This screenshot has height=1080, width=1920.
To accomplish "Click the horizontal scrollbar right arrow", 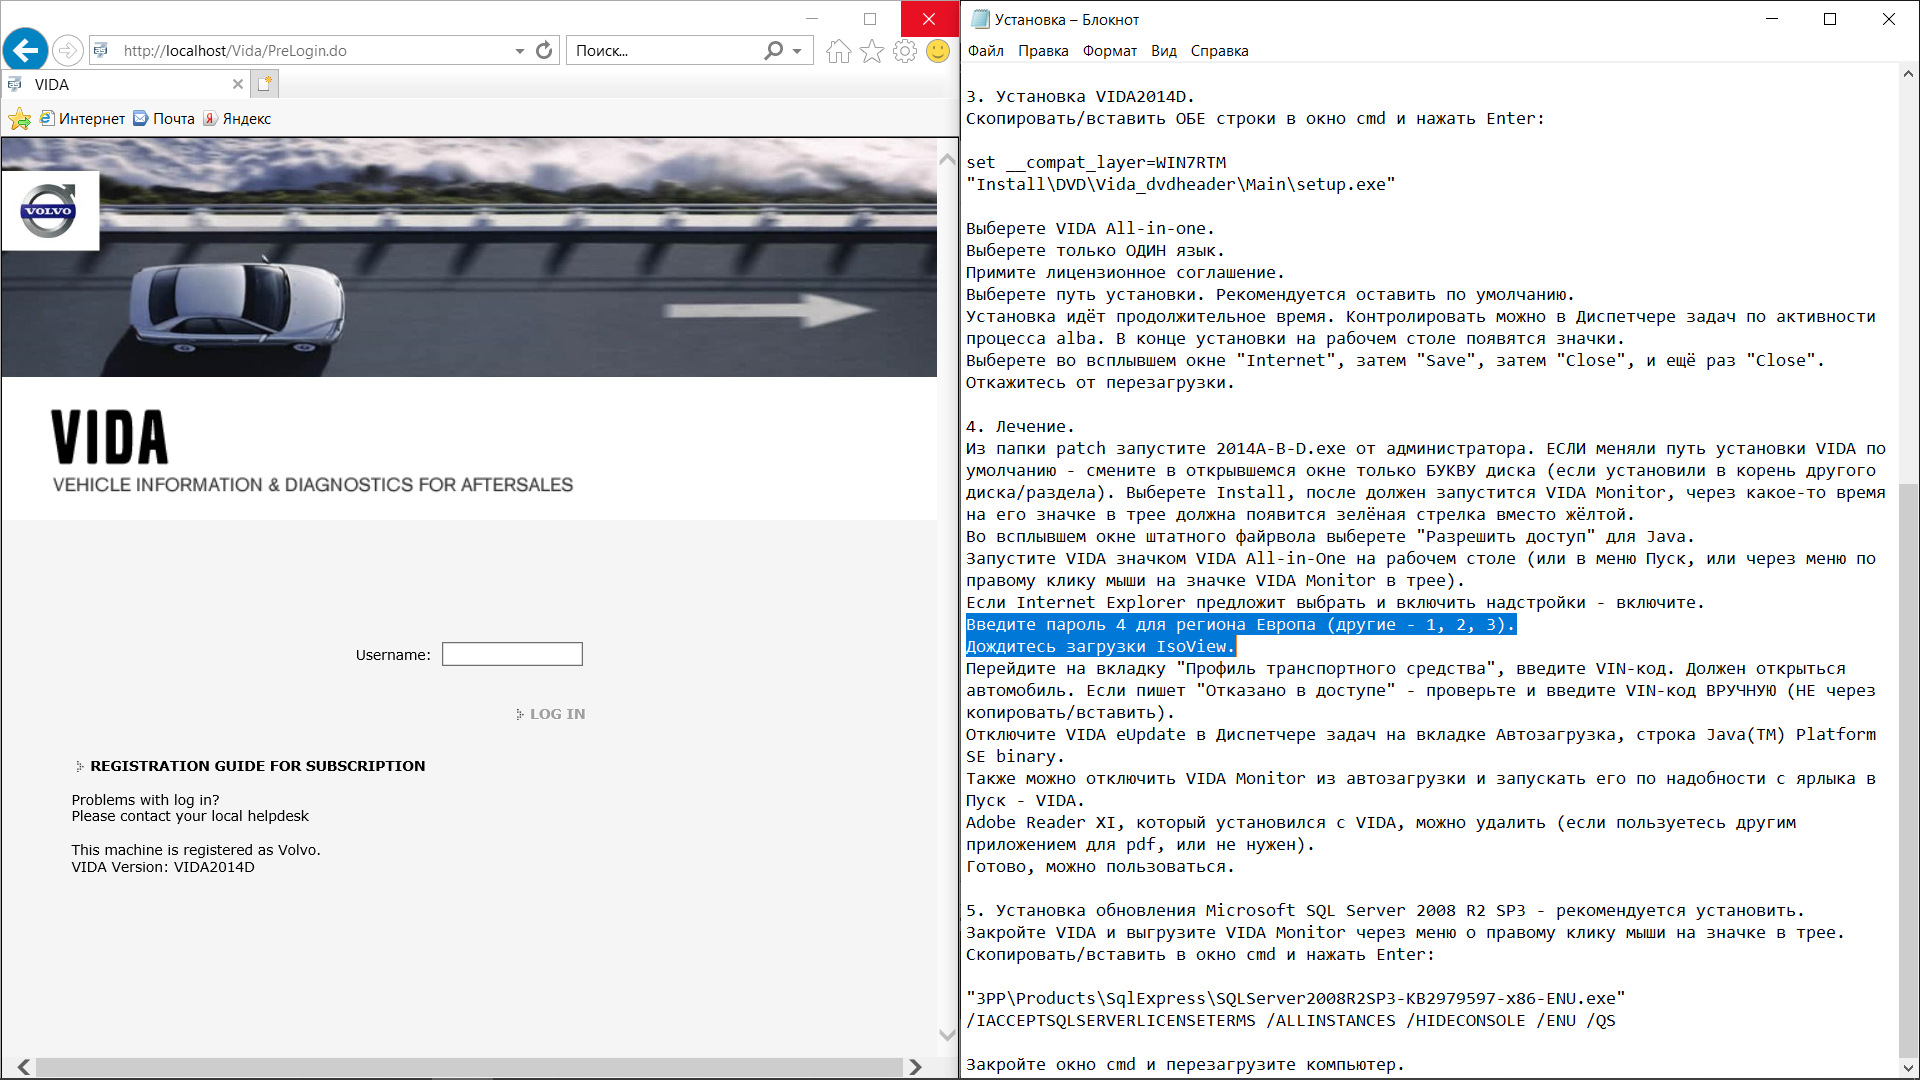I will [x=915, y=1067].
